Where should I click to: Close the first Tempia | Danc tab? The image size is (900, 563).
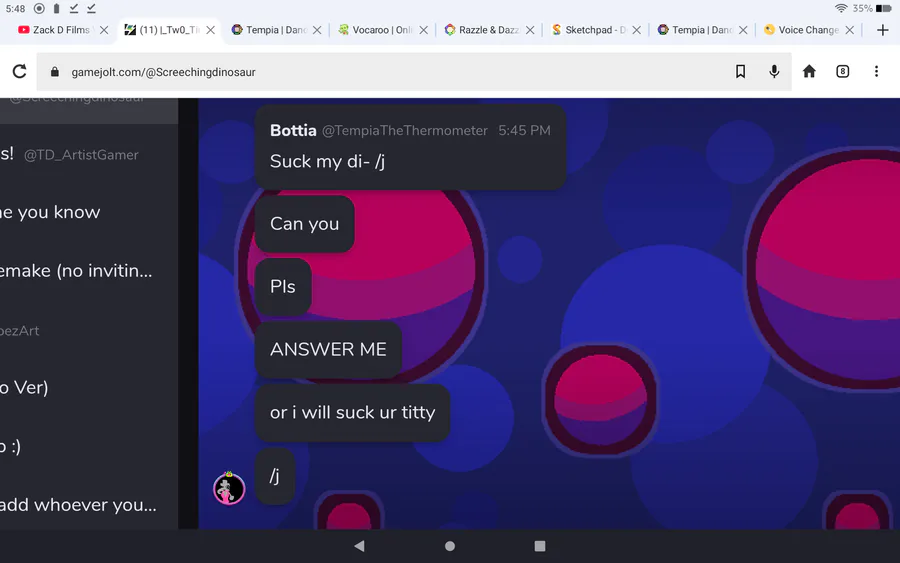point(317,30)
